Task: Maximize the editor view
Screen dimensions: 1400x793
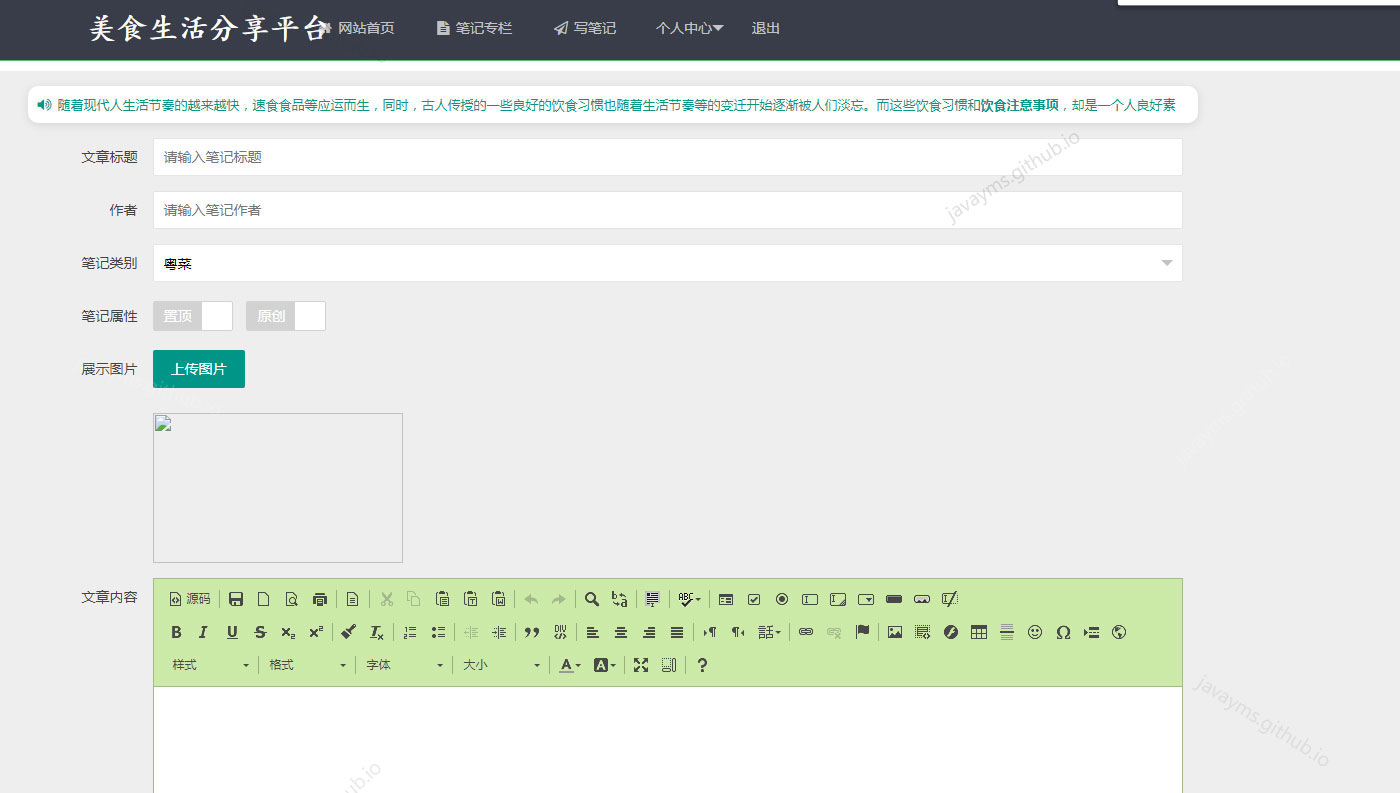Action: click(642, 664)
